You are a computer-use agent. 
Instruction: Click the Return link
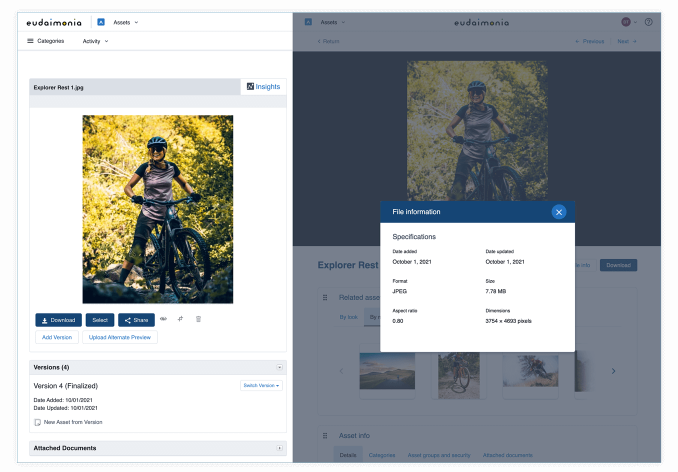click(x=328, y=41)
